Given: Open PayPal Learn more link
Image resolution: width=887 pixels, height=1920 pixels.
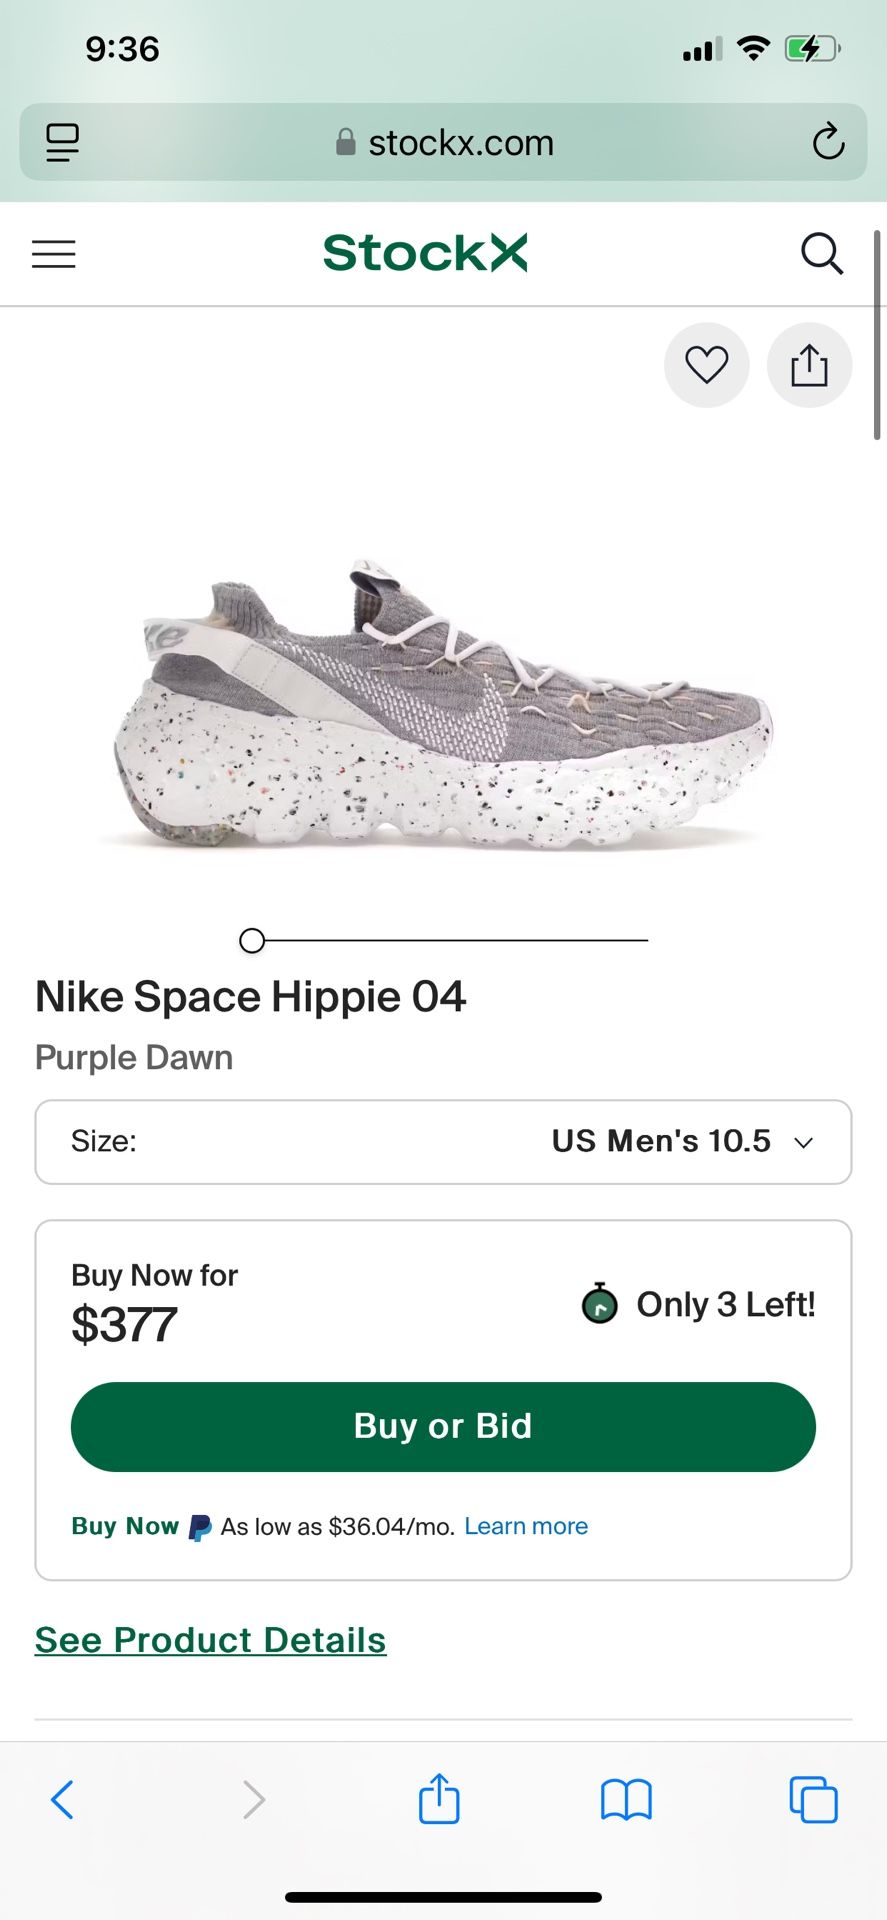Looking at the screenshot, I should coord(526,1526).
